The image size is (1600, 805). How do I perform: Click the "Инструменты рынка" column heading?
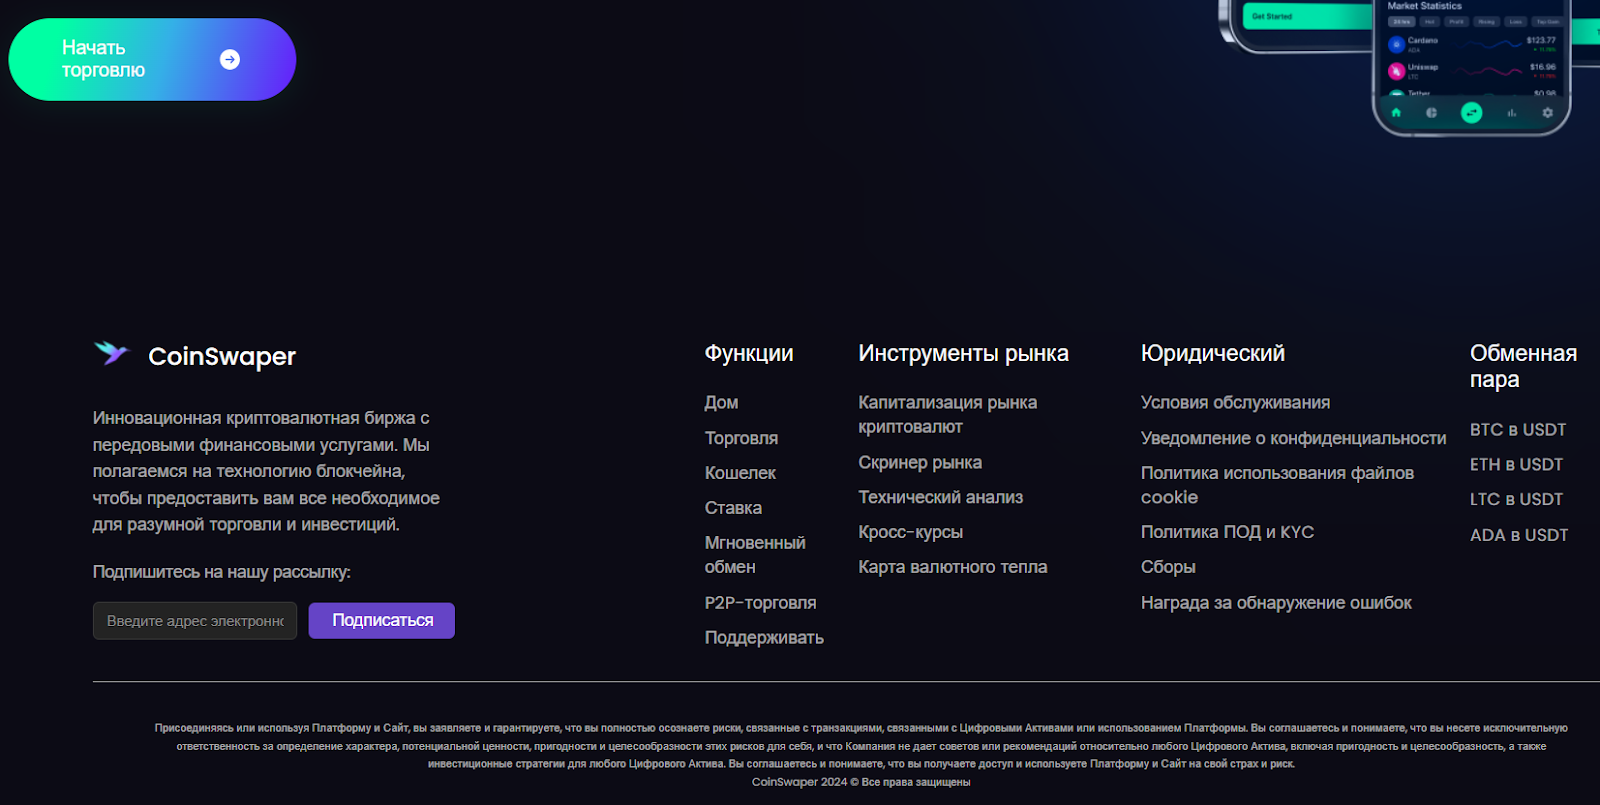(963, 354)
